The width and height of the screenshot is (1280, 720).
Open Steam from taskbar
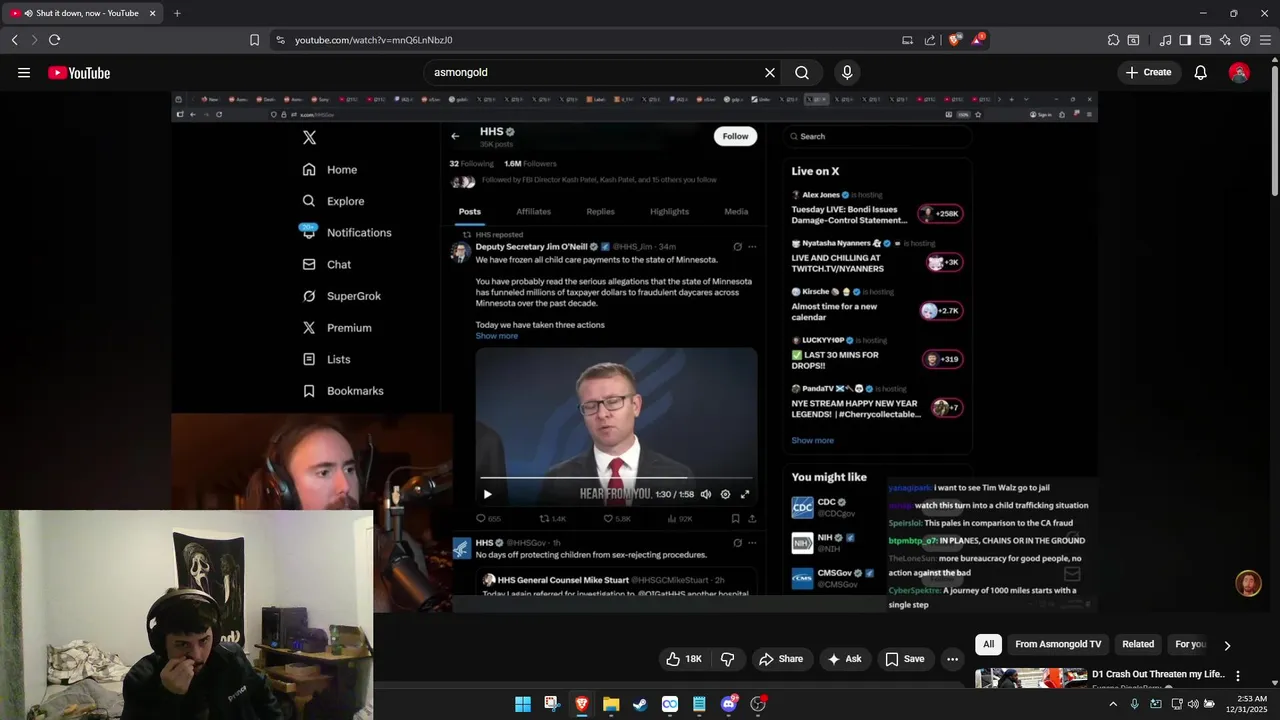point(640,704)
